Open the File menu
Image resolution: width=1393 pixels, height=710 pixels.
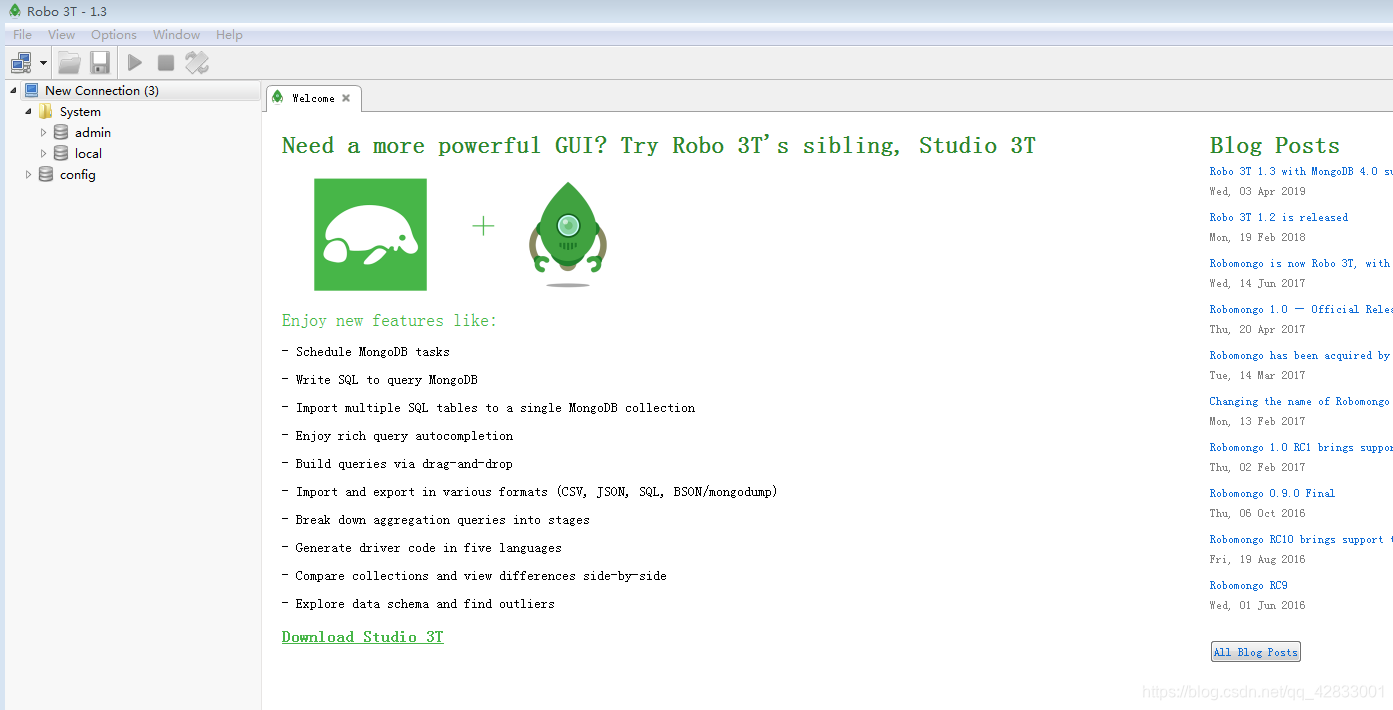point(22,35)
